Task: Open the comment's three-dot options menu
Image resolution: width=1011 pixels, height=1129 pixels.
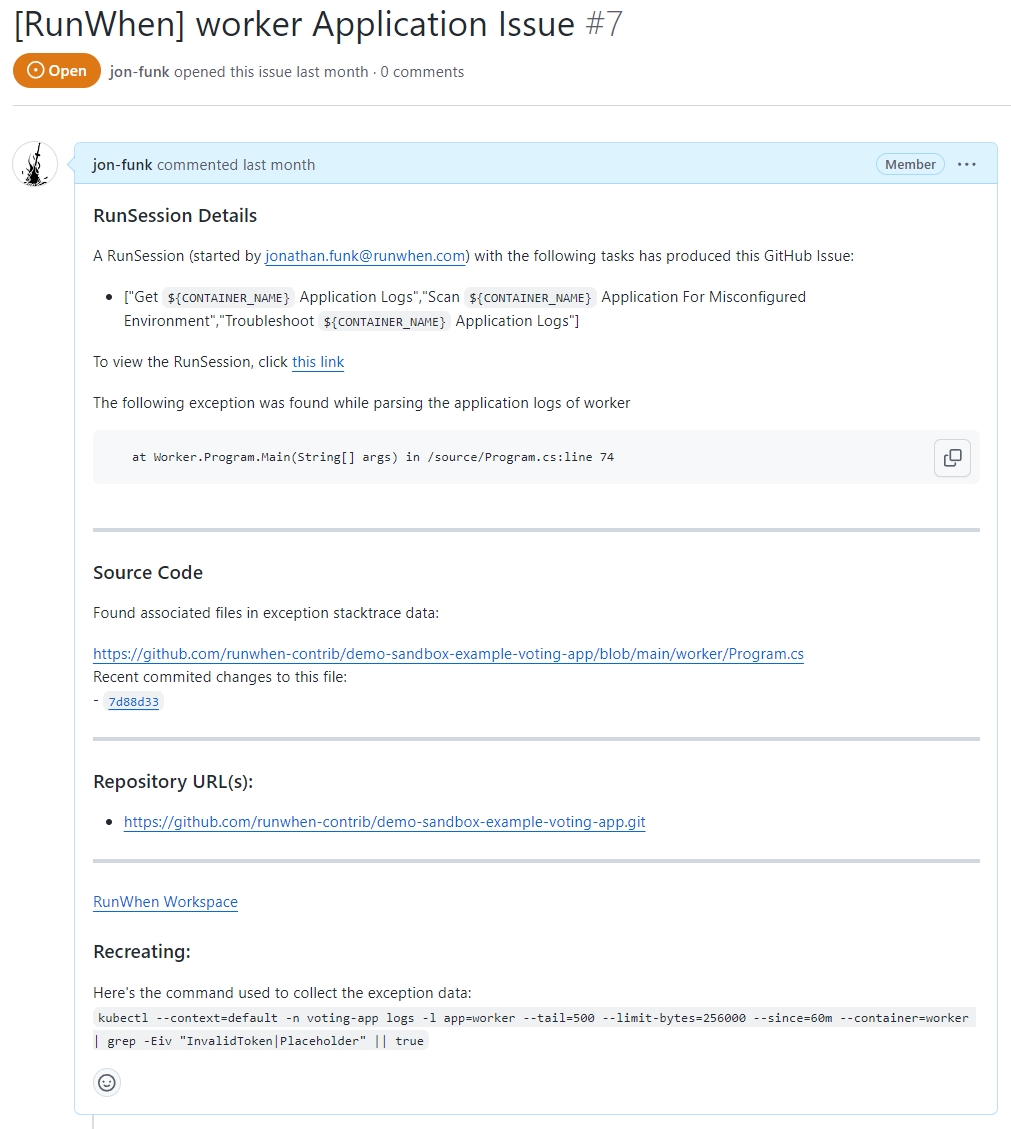Action: click(x=966, y=164)
